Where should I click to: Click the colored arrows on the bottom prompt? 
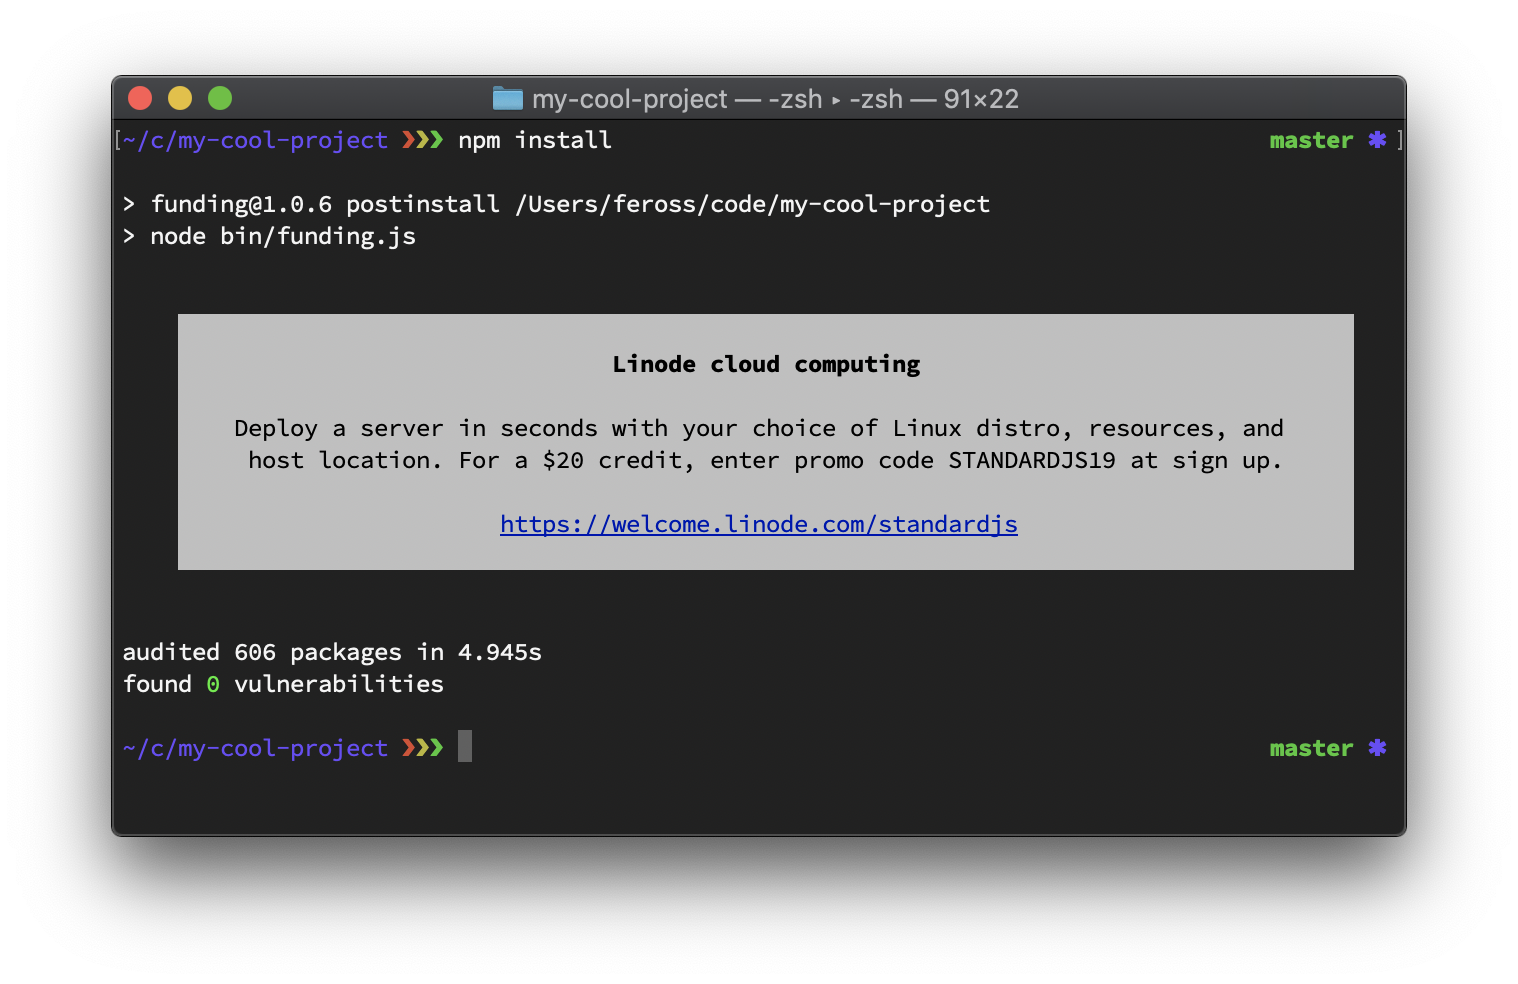[x=422, y=748]
